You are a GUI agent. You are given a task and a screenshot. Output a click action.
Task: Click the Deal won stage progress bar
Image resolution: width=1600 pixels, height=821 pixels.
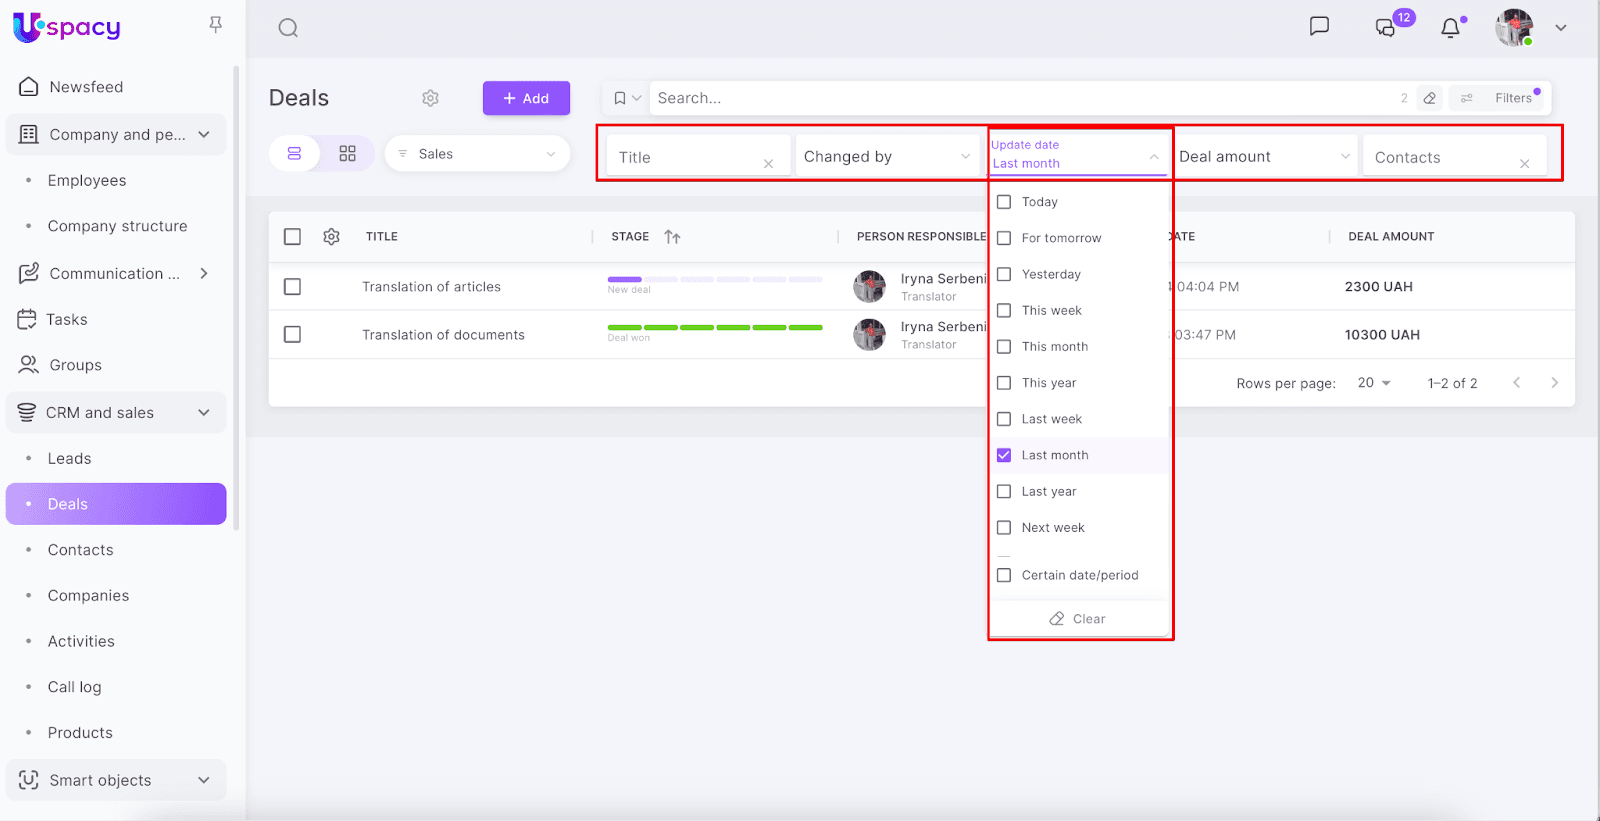point(714,328)
